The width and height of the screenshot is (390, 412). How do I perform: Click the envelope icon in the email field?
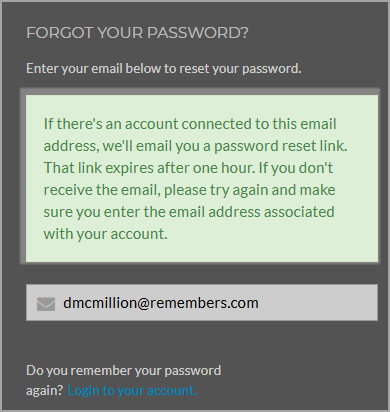click(x=46, y=304)
